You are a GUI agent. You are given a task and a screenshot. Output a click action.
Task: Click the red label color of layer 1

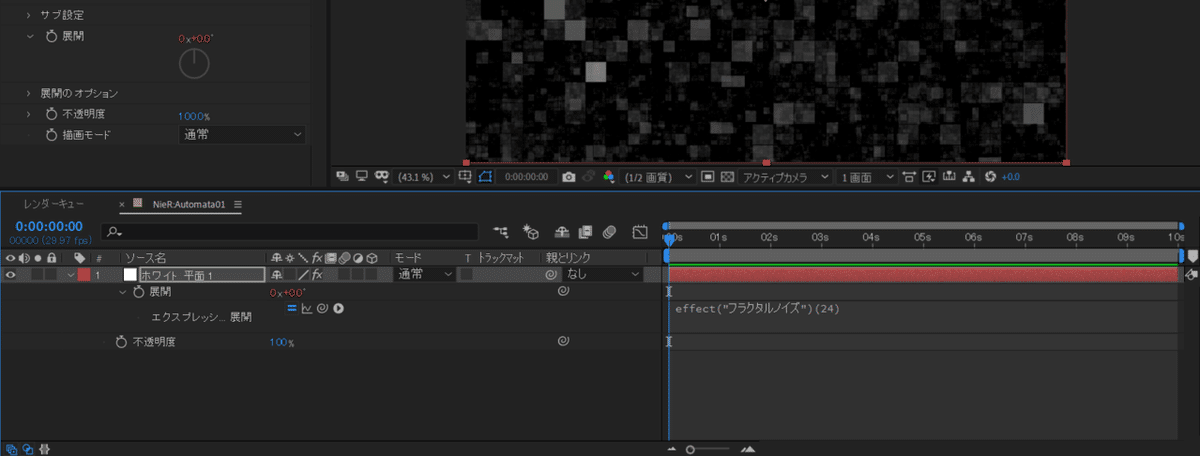point(84,274)
